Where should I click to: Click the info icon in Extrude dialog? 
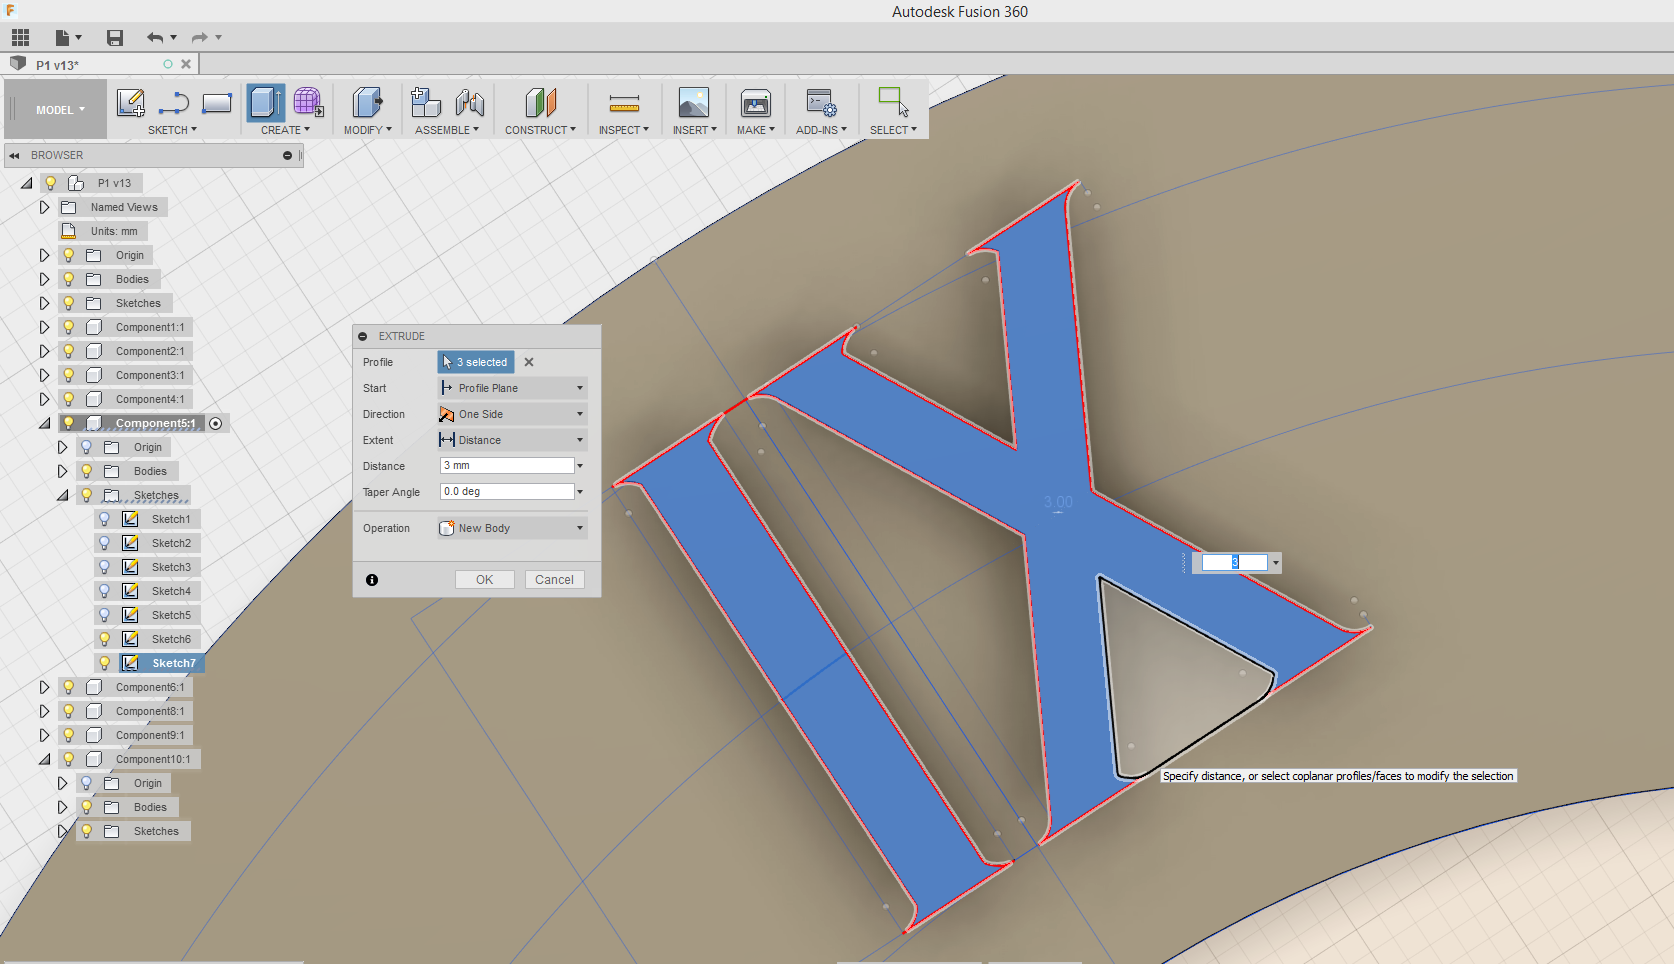(372, 580)
